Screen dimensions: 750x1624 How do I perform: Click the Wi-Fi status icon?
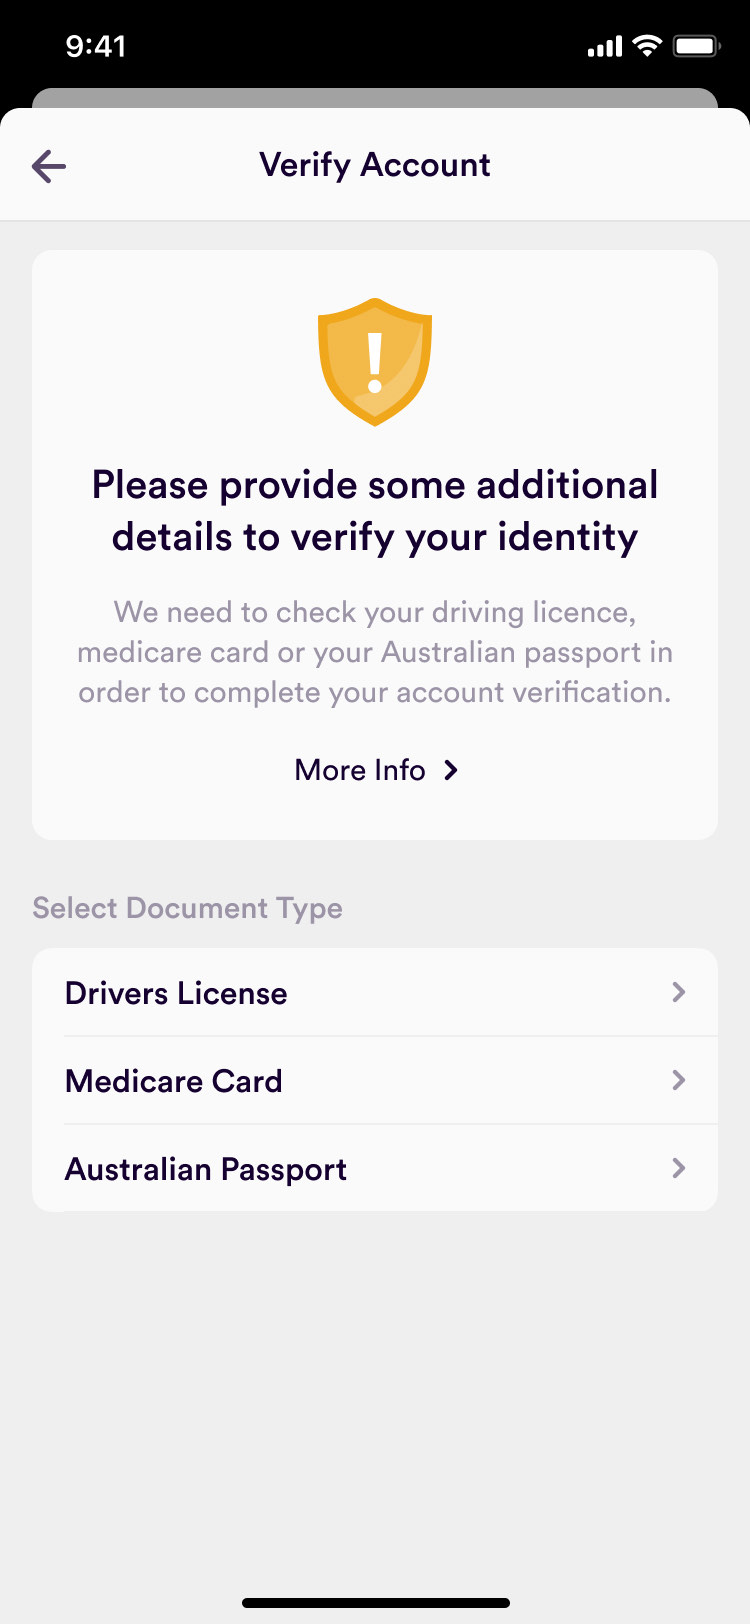(x=648, y=46)
